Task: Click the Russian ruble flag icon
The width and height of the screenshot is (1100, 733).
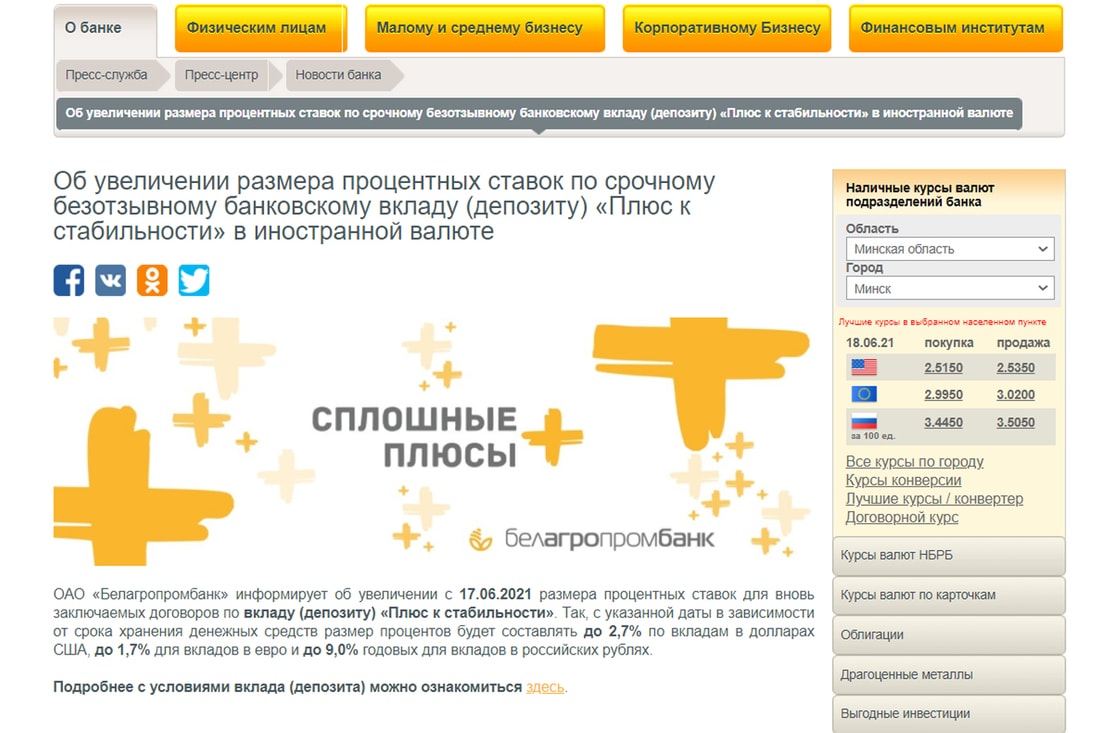Action: (864, 422)
